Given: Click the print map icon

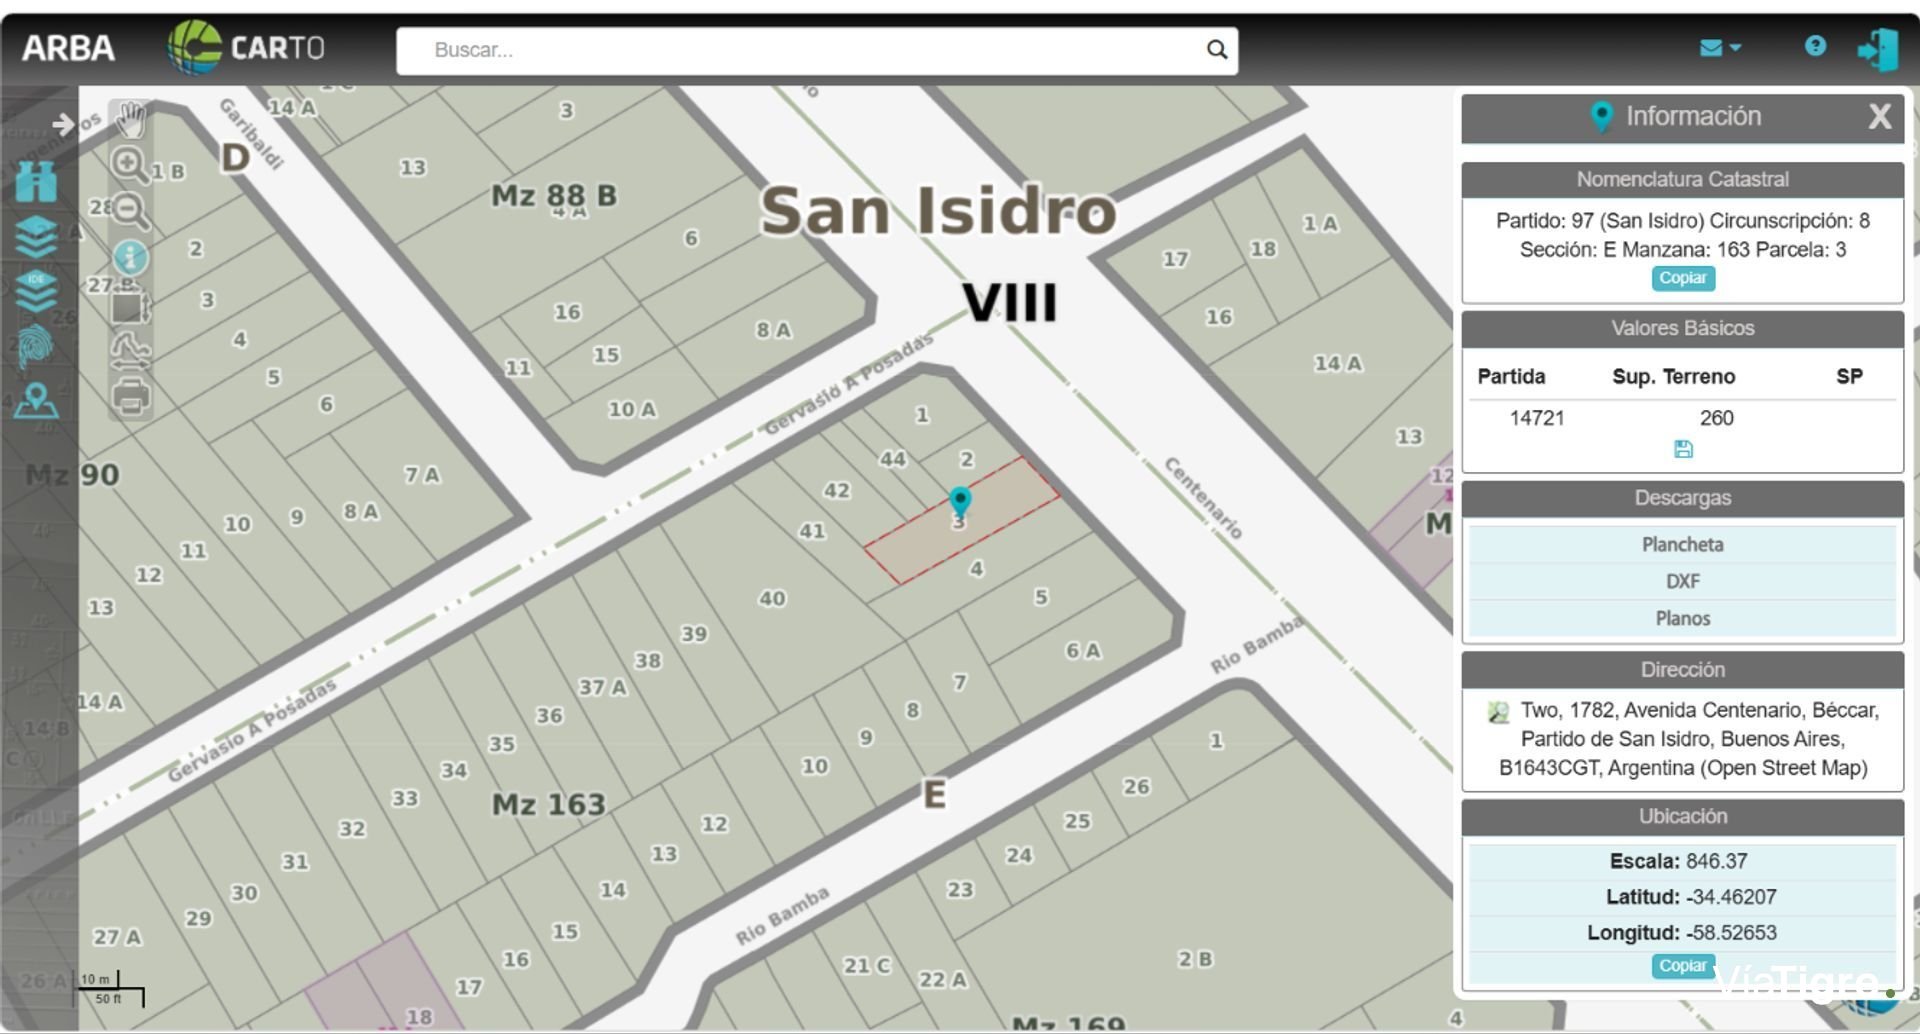Looking at the screenshot, I should pyautogui.click(x=131, y=397).
